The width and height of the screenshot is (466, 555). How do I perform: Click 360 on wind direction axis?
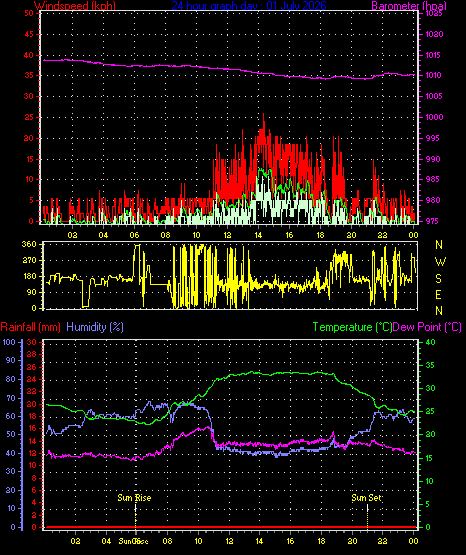tap(29, 244)
